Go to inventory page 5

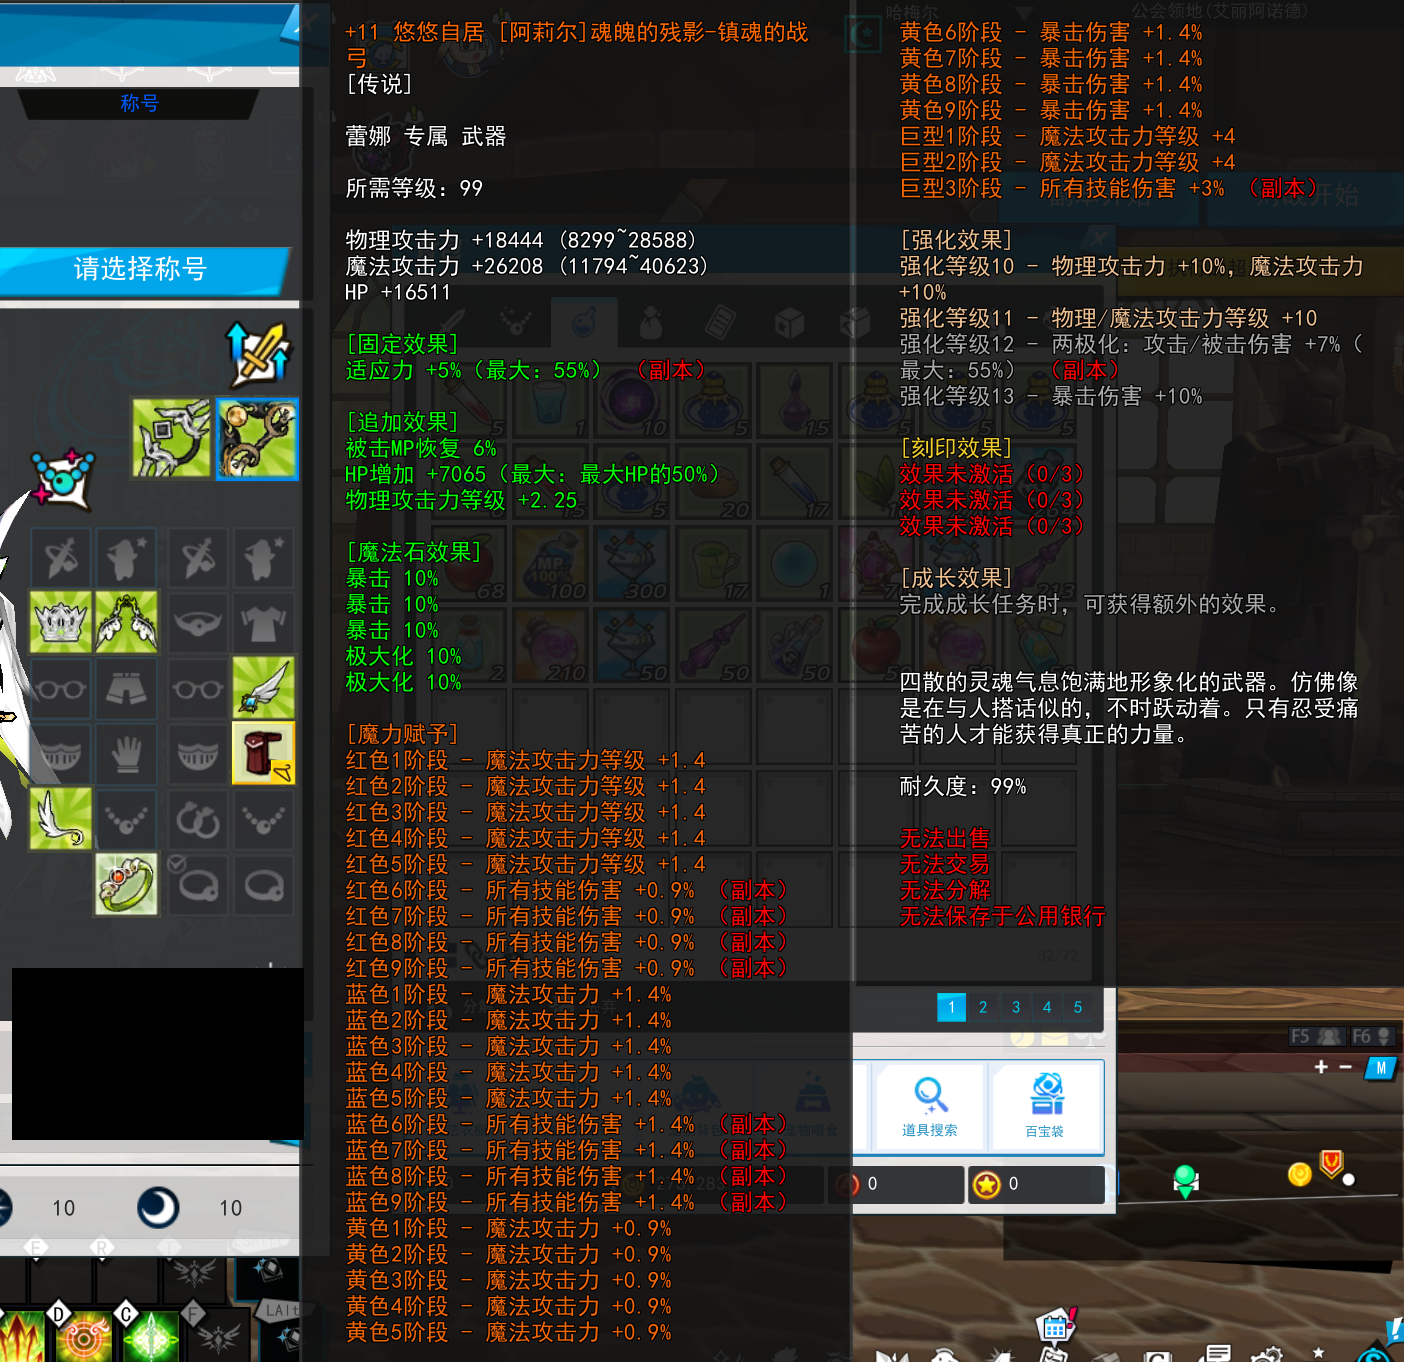point(1078,1007)
